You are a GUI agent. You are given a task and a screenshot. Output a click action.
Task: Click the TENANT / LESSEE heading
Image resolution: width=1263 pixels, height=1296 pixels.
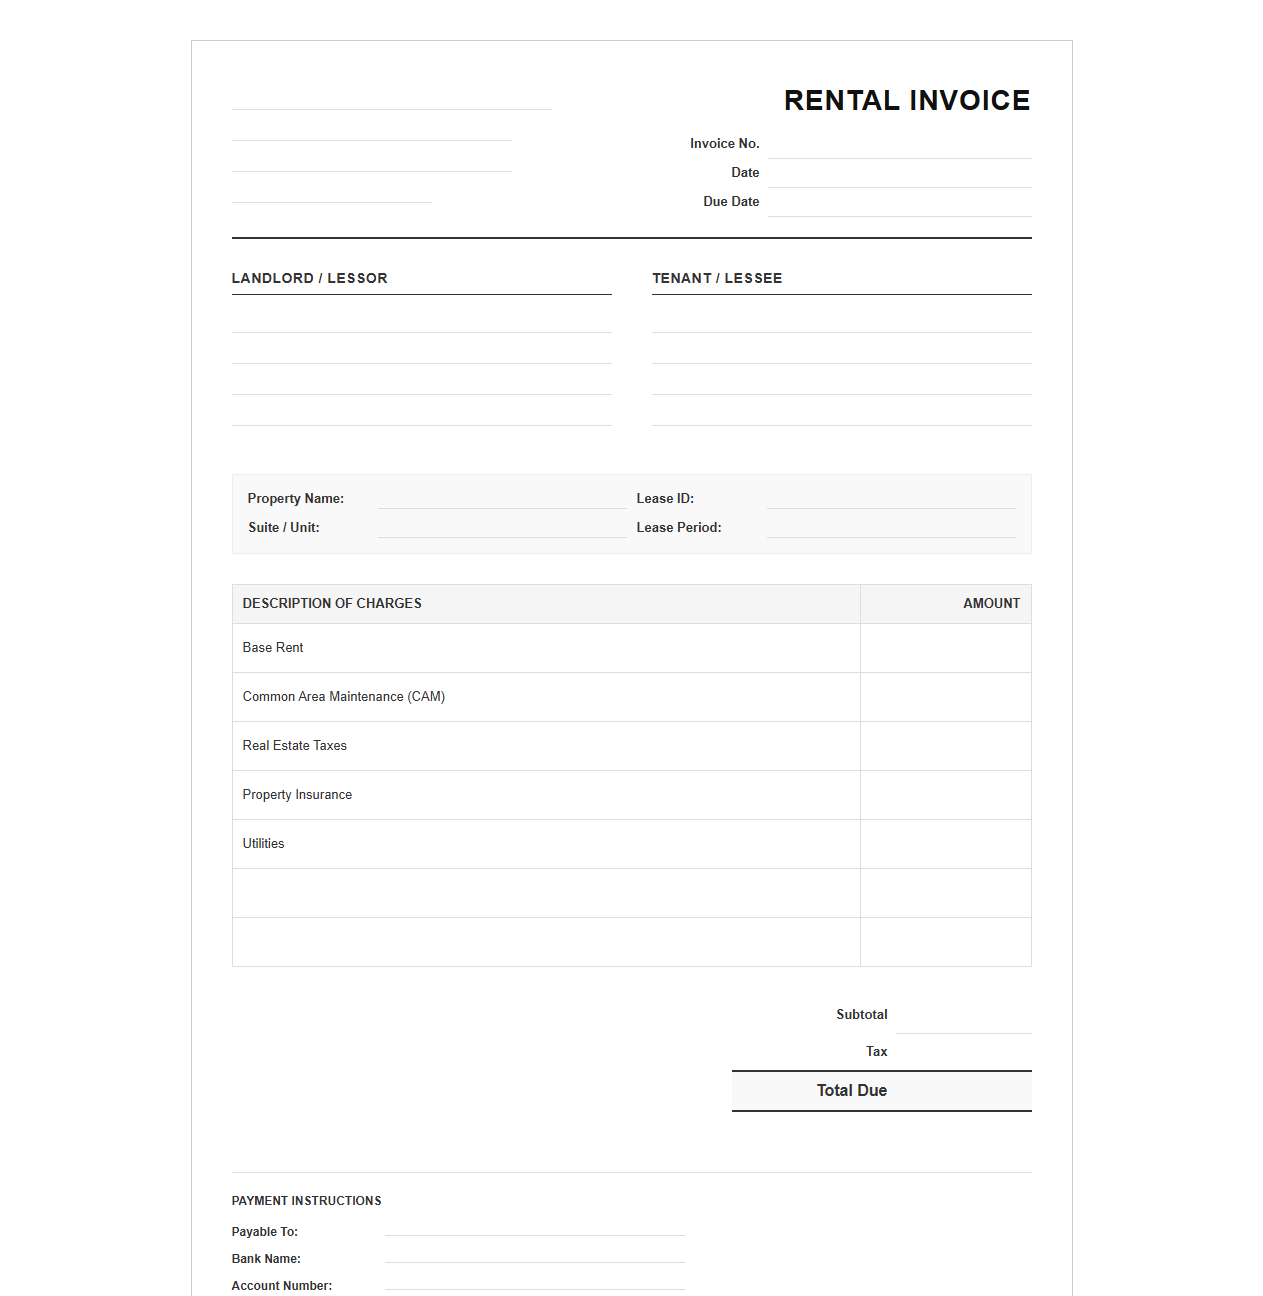(x=717, y=278)
